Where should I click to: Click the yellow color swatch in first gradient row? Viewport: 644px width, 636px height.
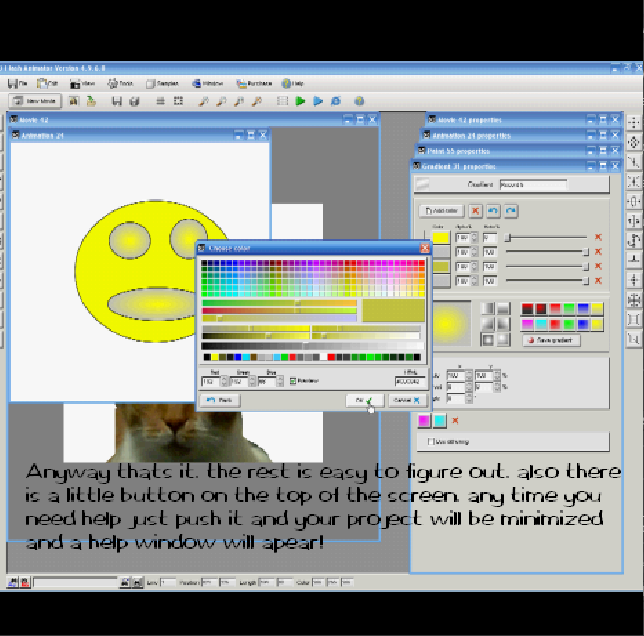click(x=439, y=238)
